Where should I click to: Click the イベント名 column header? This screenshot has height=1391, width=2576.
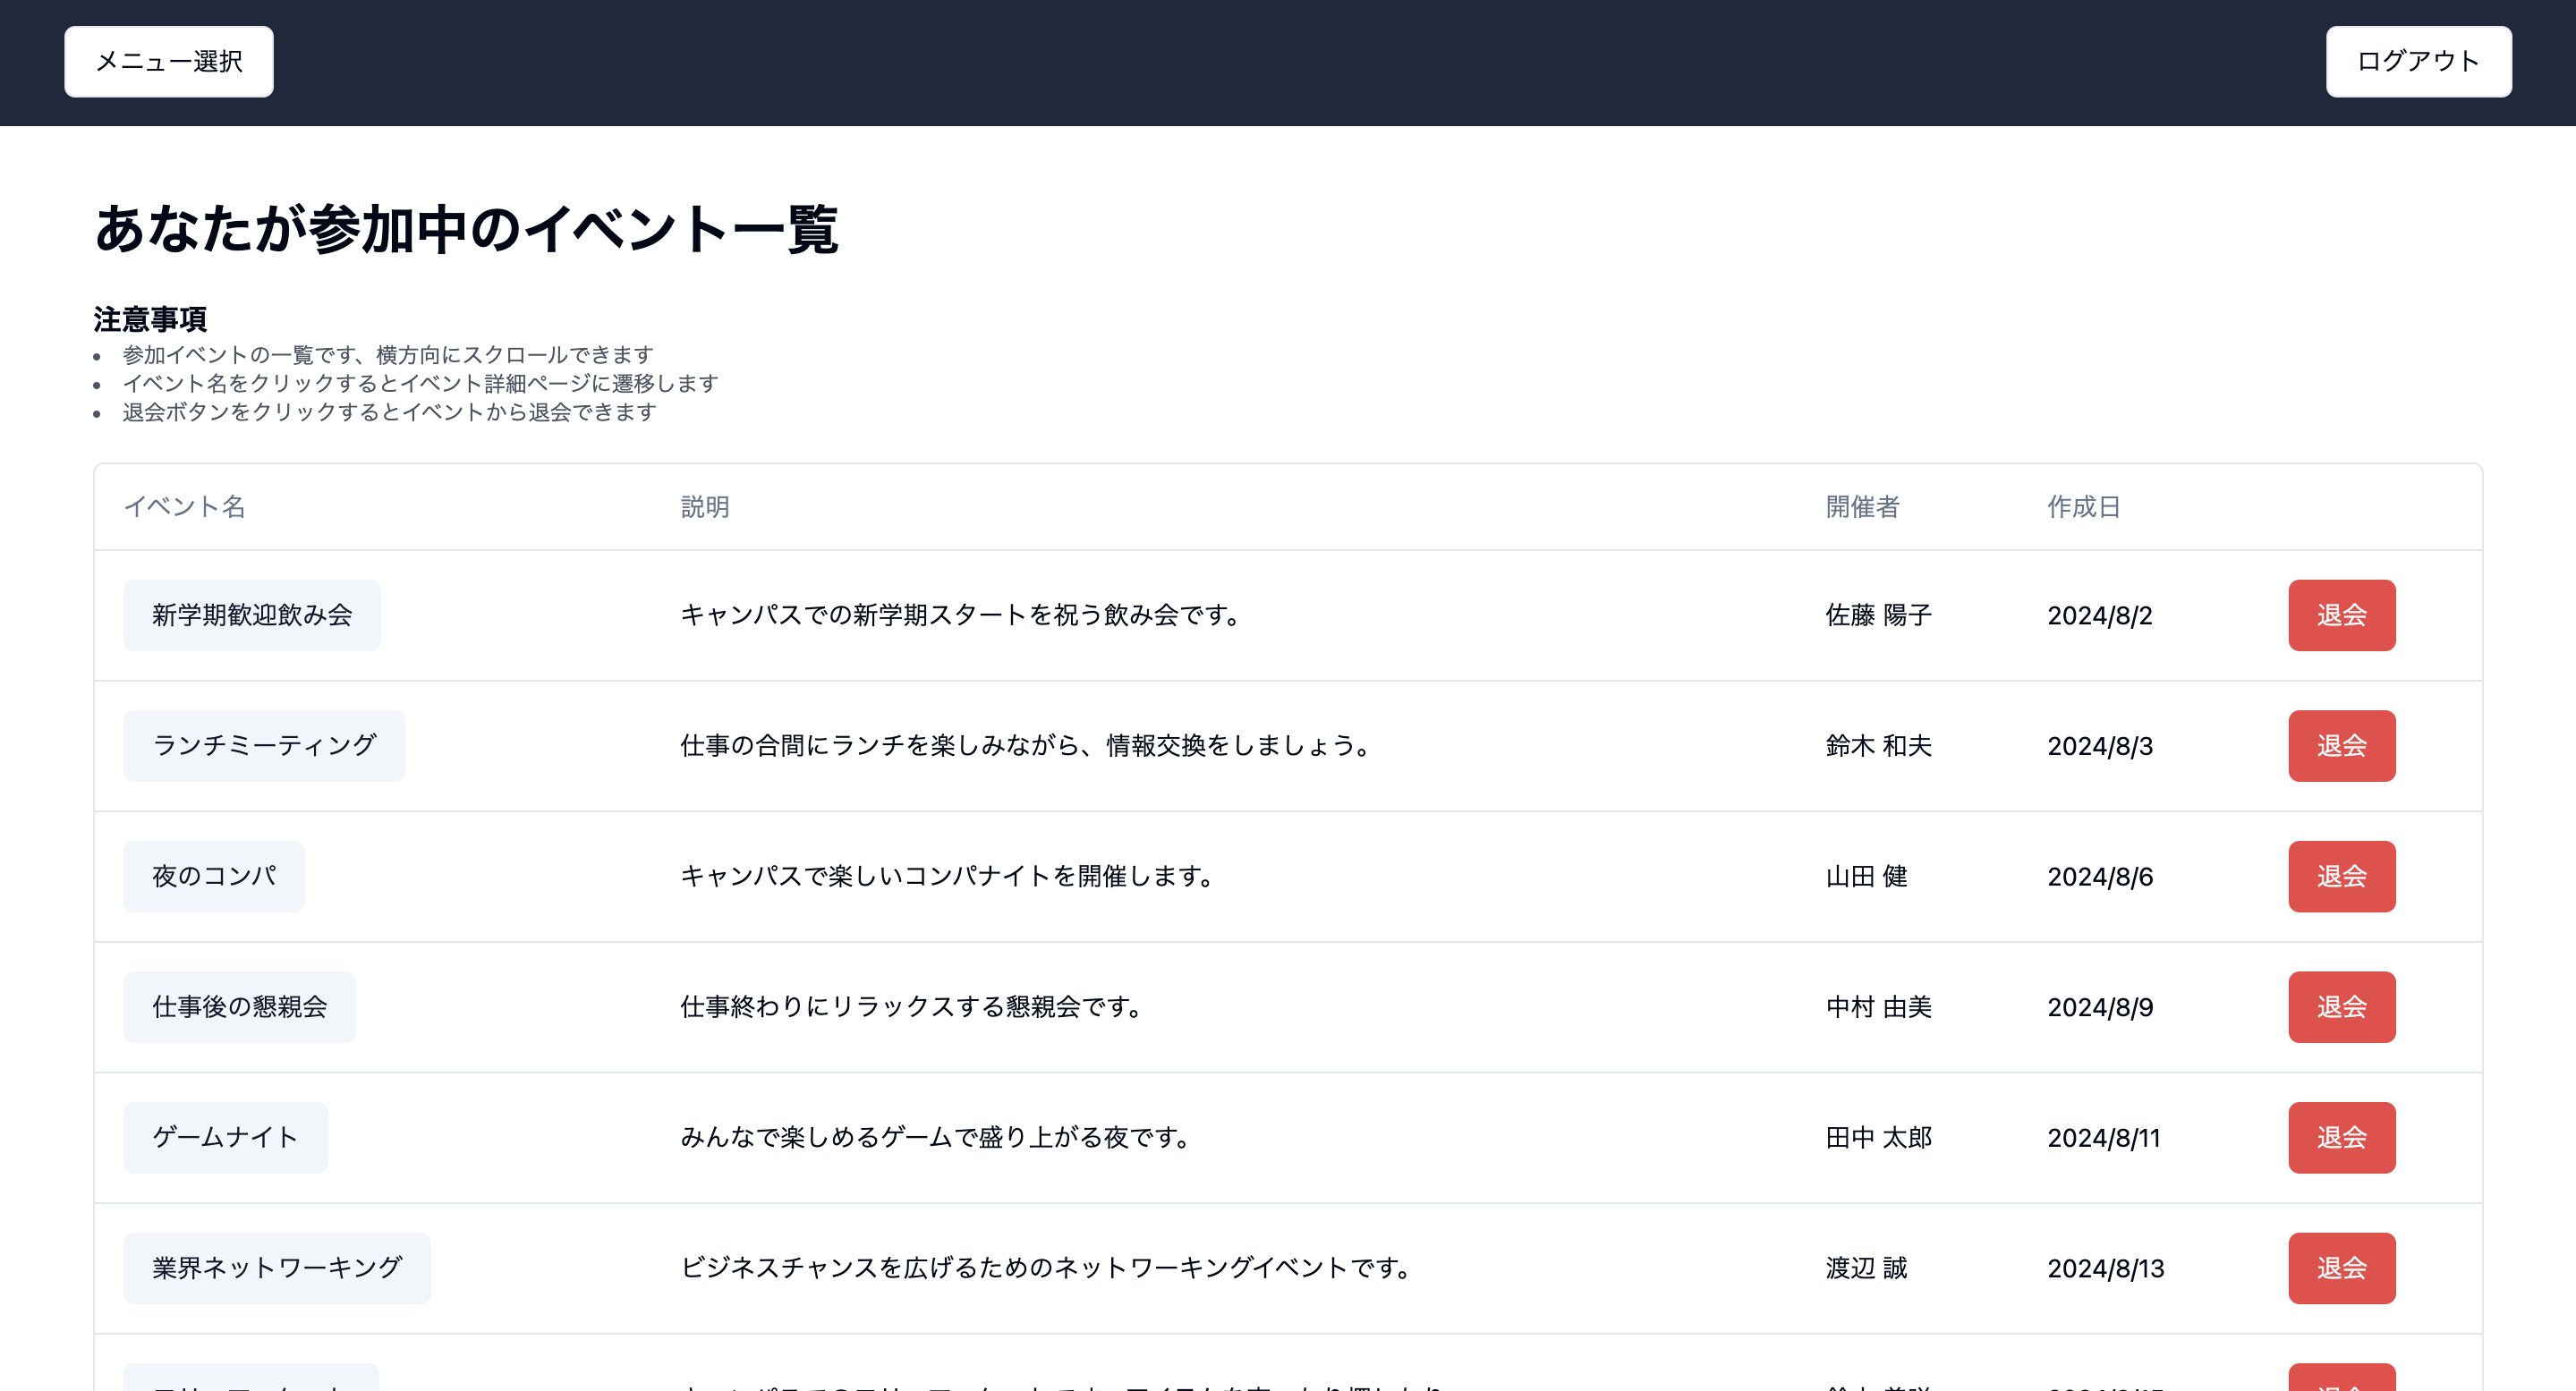(188, 507)
